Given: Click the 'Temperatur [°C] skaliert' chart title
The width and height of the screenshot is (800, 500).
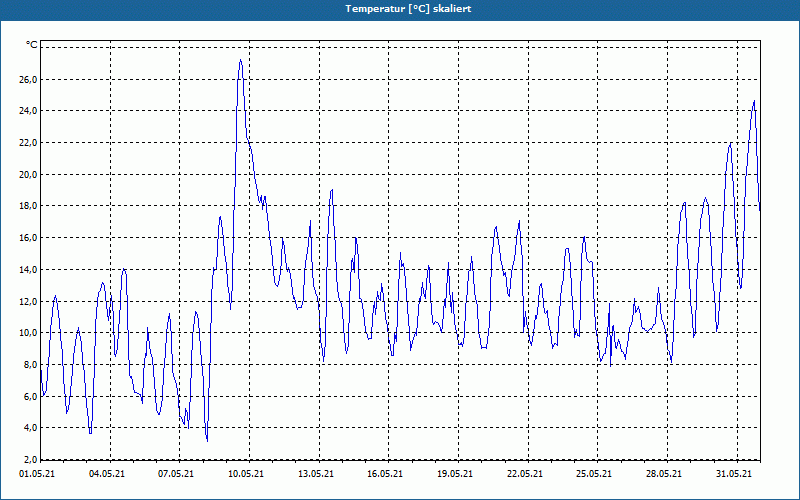Looking at the screenshot, I should [x=408, y=9].
